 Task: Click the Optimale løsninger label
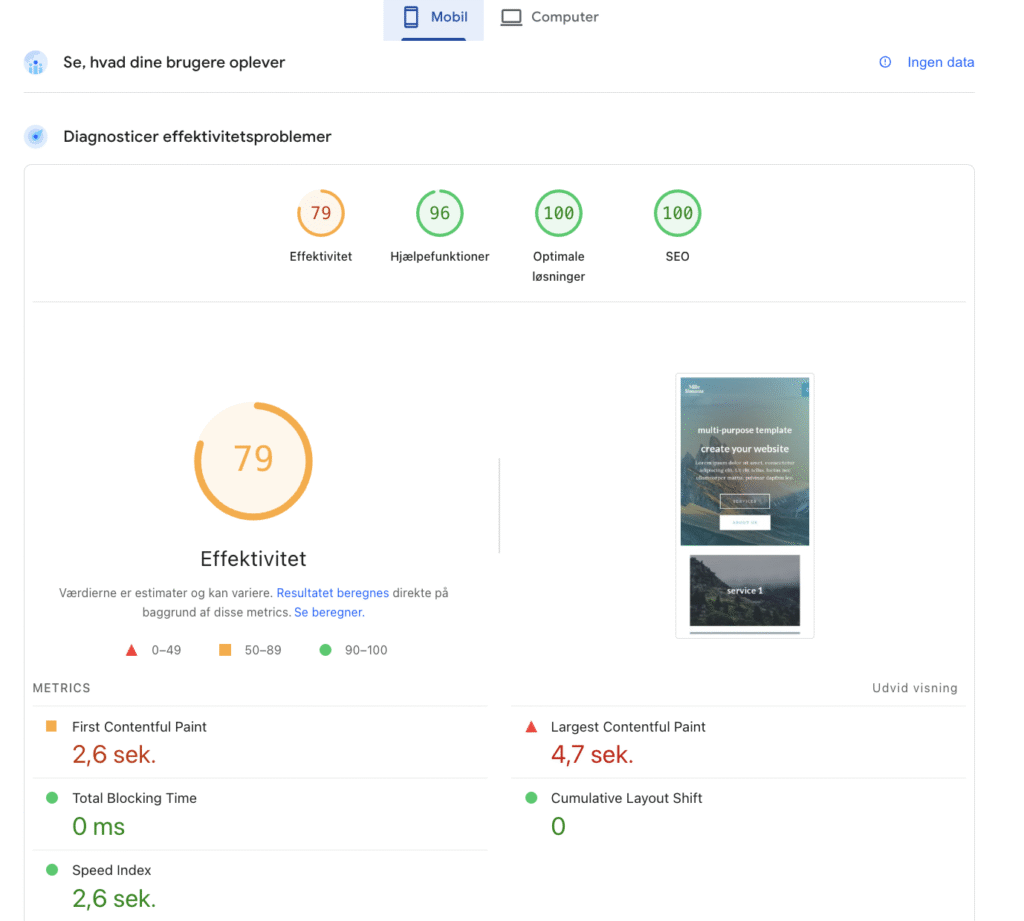coord(558,267)
